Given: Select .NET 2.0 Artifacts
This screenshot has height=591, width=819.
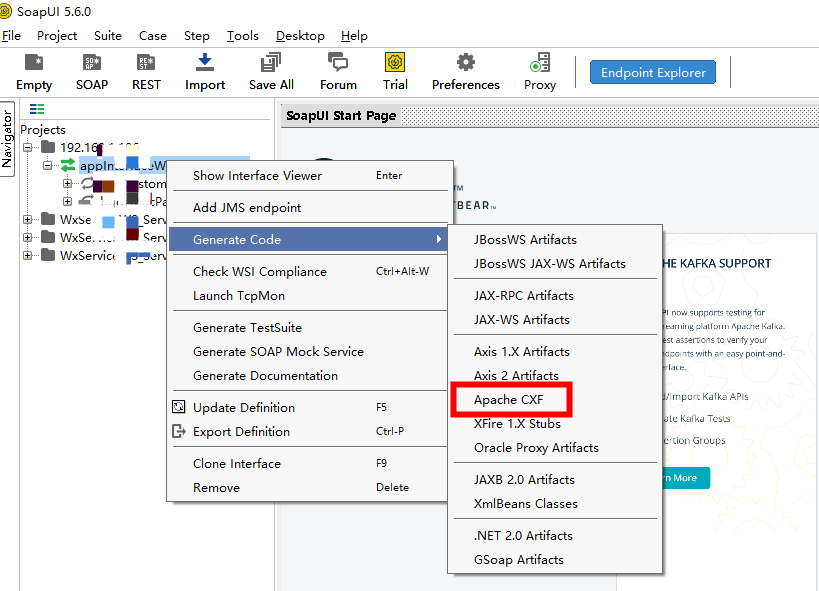Looking at the screenshot, I should tap(555, 536).
